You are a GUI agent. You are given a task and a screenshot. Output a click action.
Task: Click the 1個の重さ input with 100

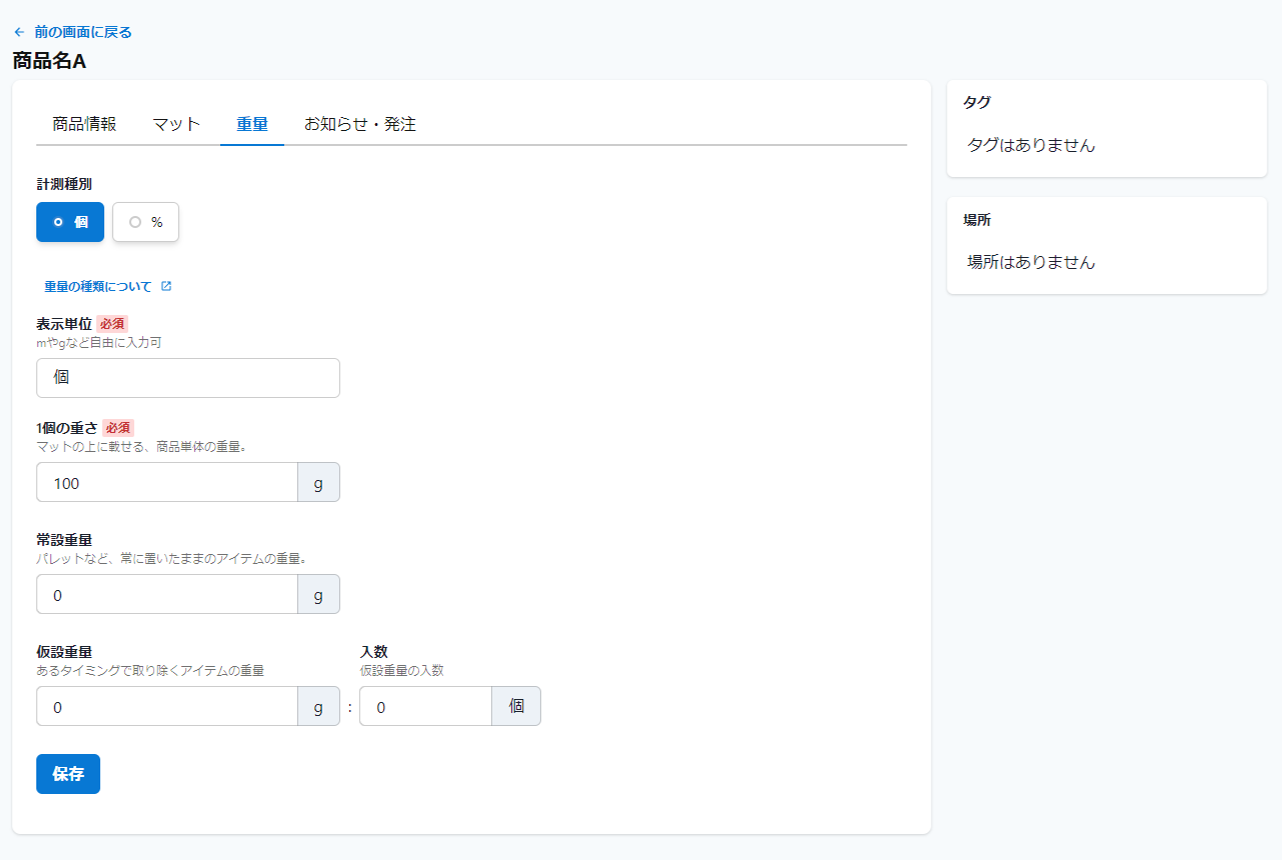coord(167,482)
